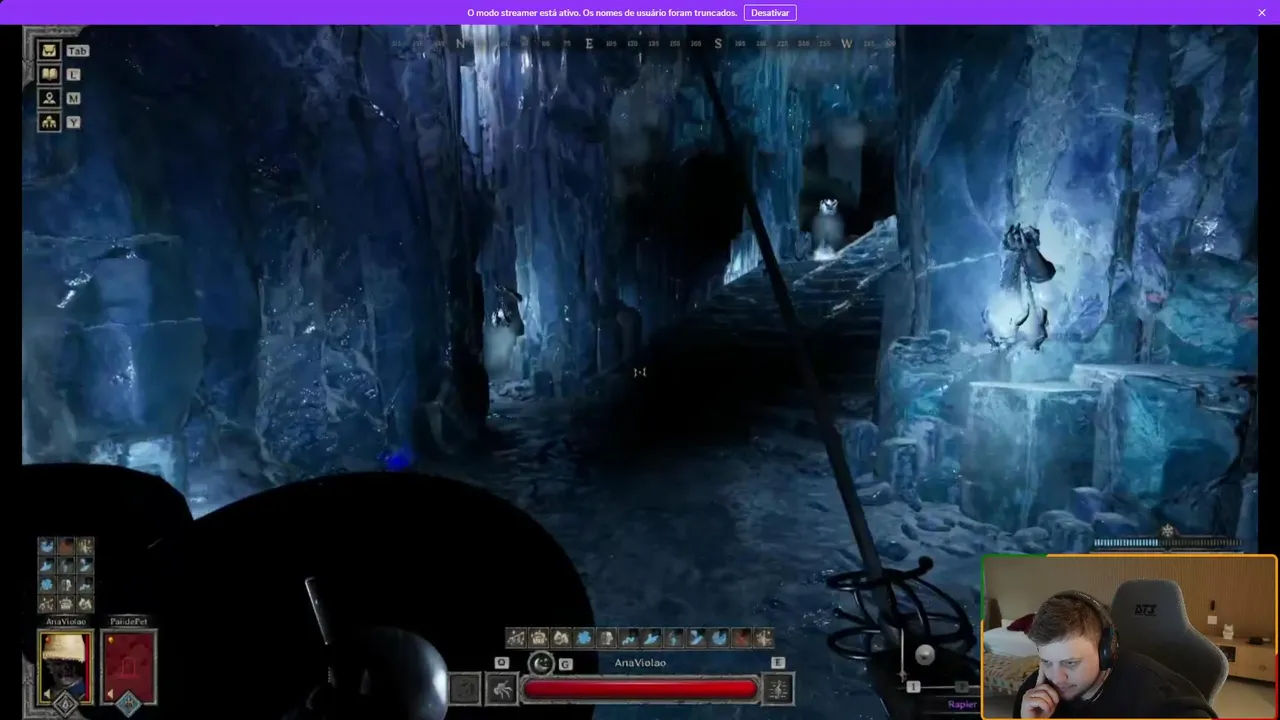Click the diamond badge under AnaViolao's card
Viewport: 1280px width, 720px height.
[66, 704]
